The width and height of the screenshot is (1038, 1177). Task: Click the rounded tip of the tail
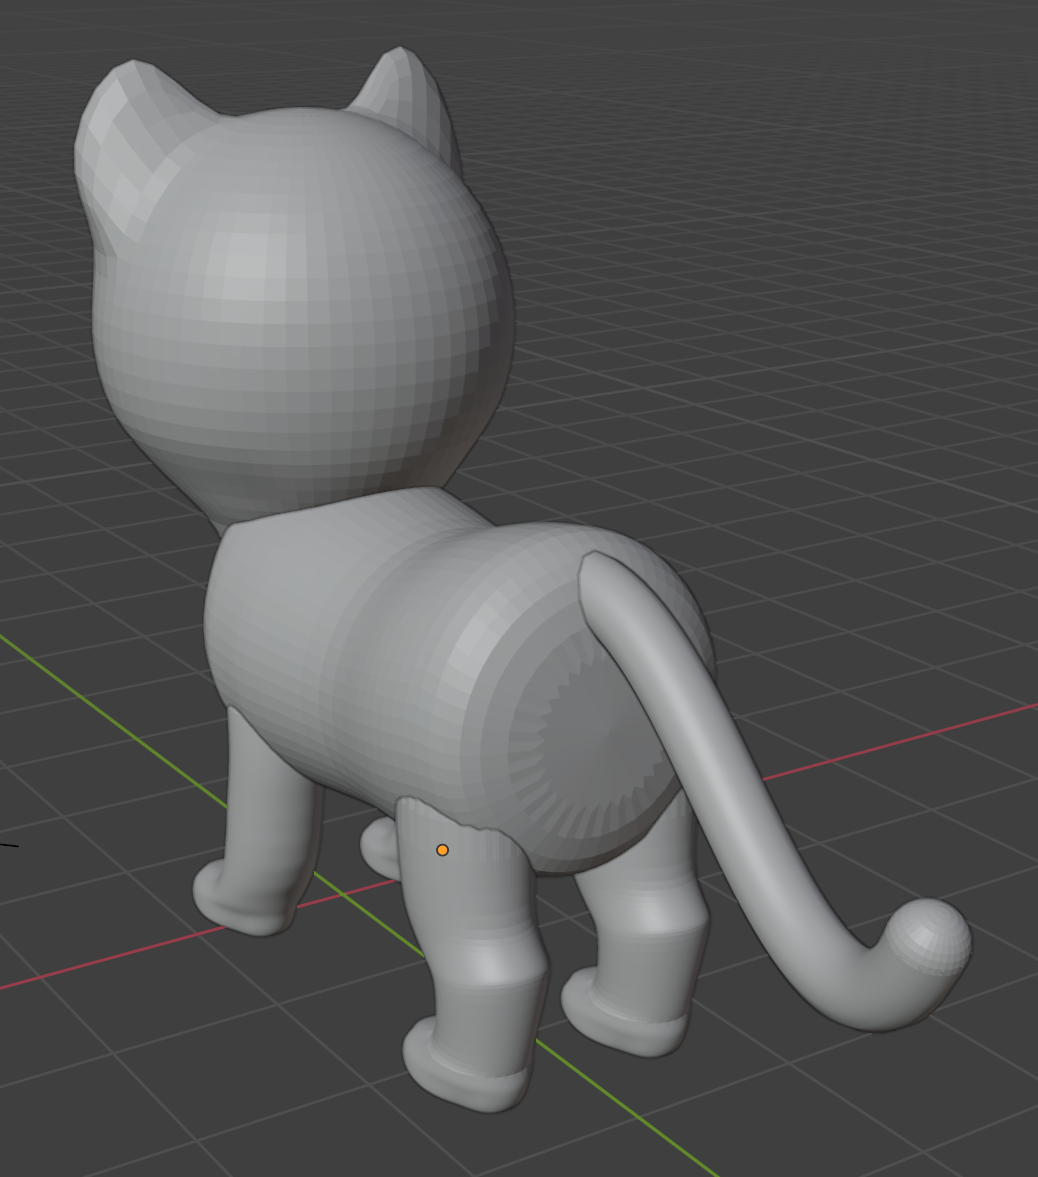pyautogui.click(x=930, y=938)
